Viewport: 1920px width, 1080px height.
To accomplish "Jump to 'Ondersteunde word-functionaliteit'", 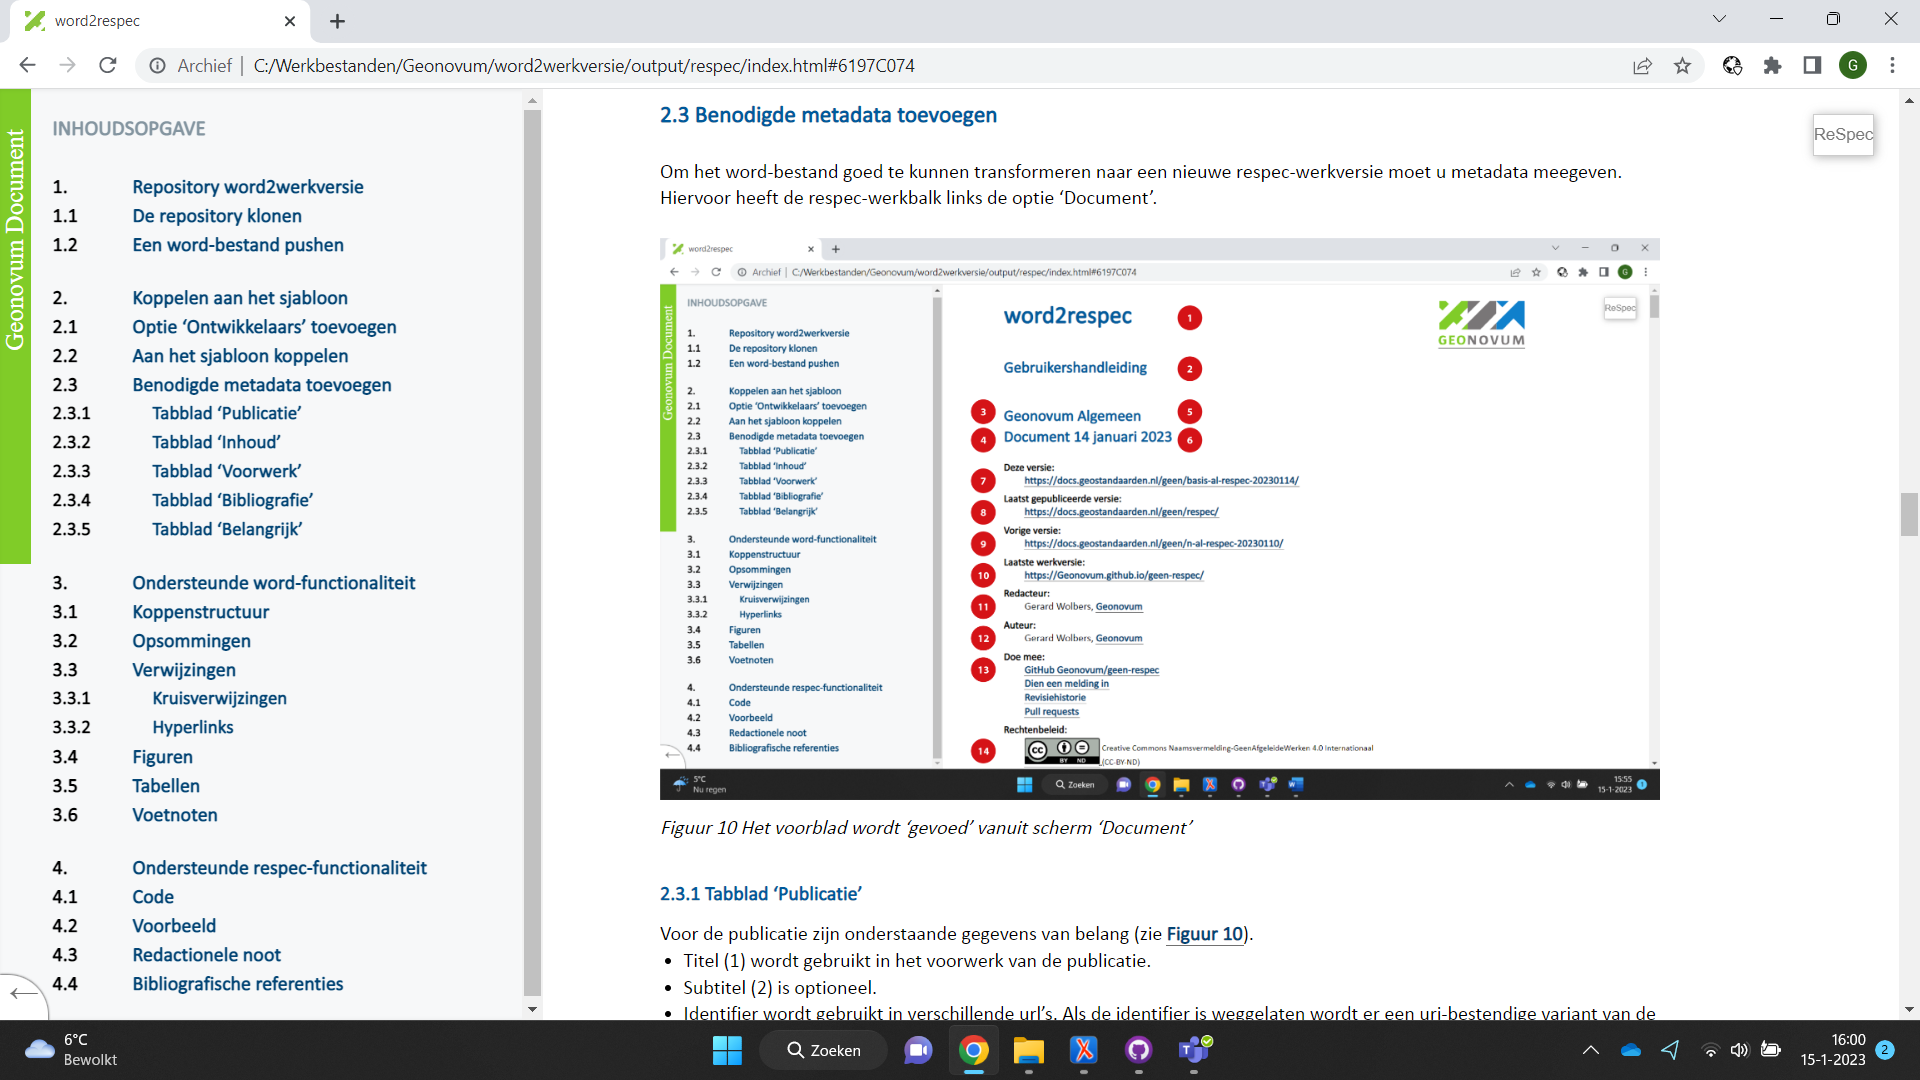I will (274, 583).
